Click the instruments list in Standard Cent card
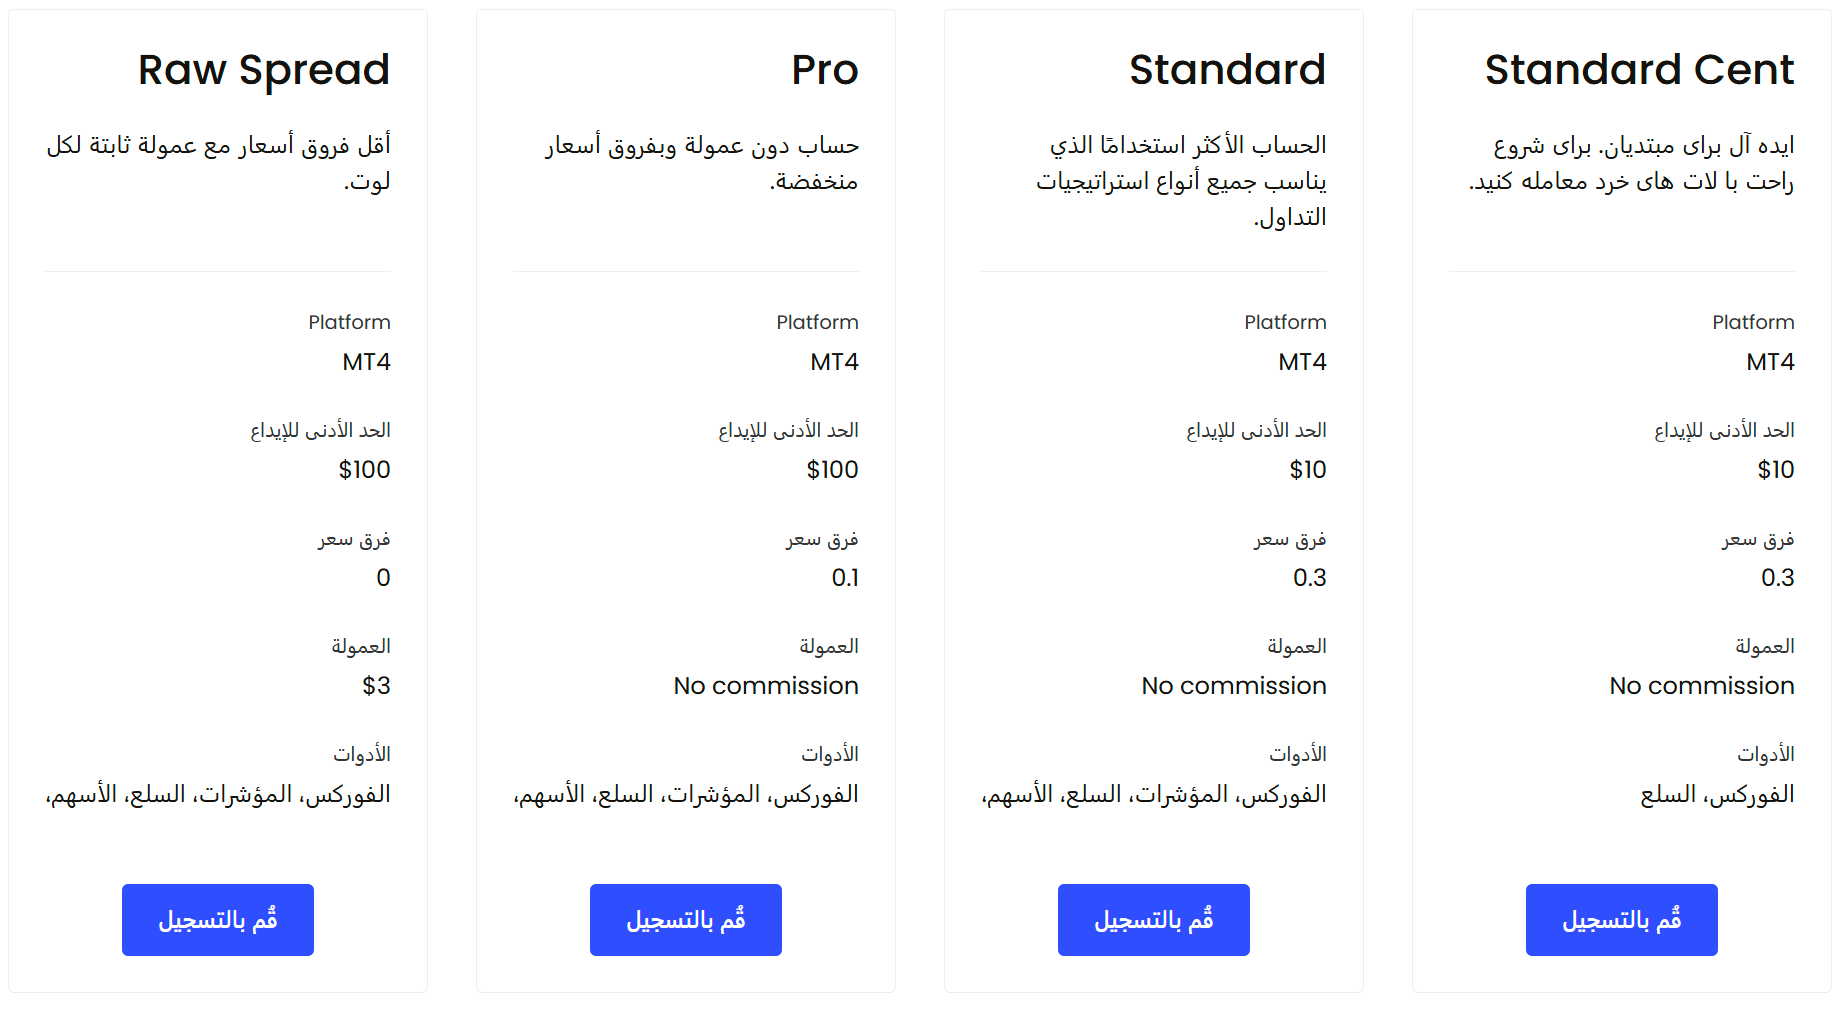This screenshot has width=1842, height=1011. point(1717,794)
